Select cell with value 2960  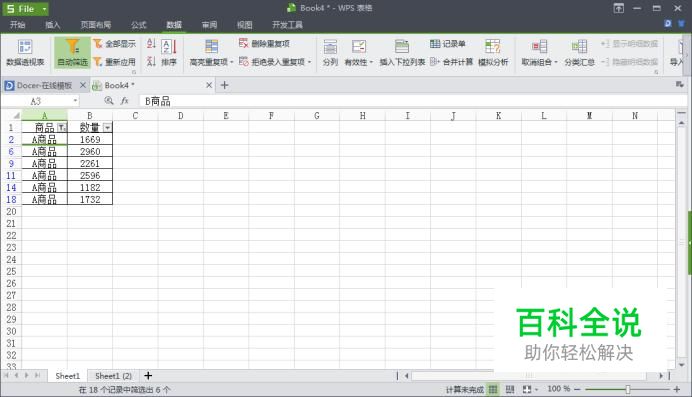click(x=90, y=151)
